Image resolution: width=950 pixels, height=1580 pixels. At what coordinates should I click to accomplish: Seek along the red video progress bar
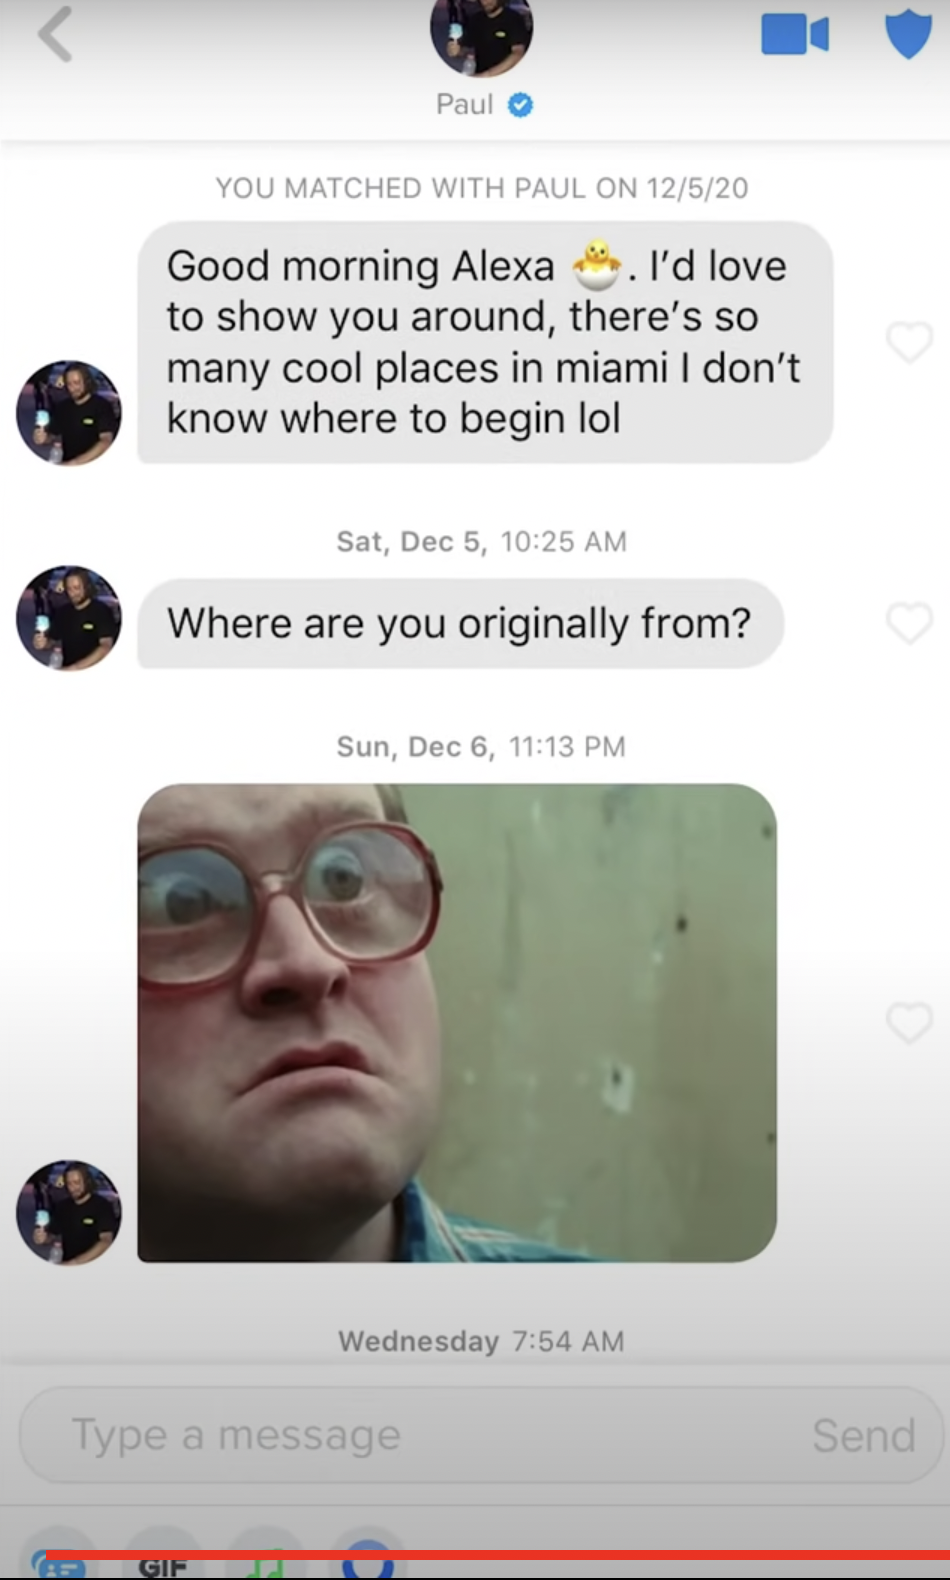[498, 1555]
